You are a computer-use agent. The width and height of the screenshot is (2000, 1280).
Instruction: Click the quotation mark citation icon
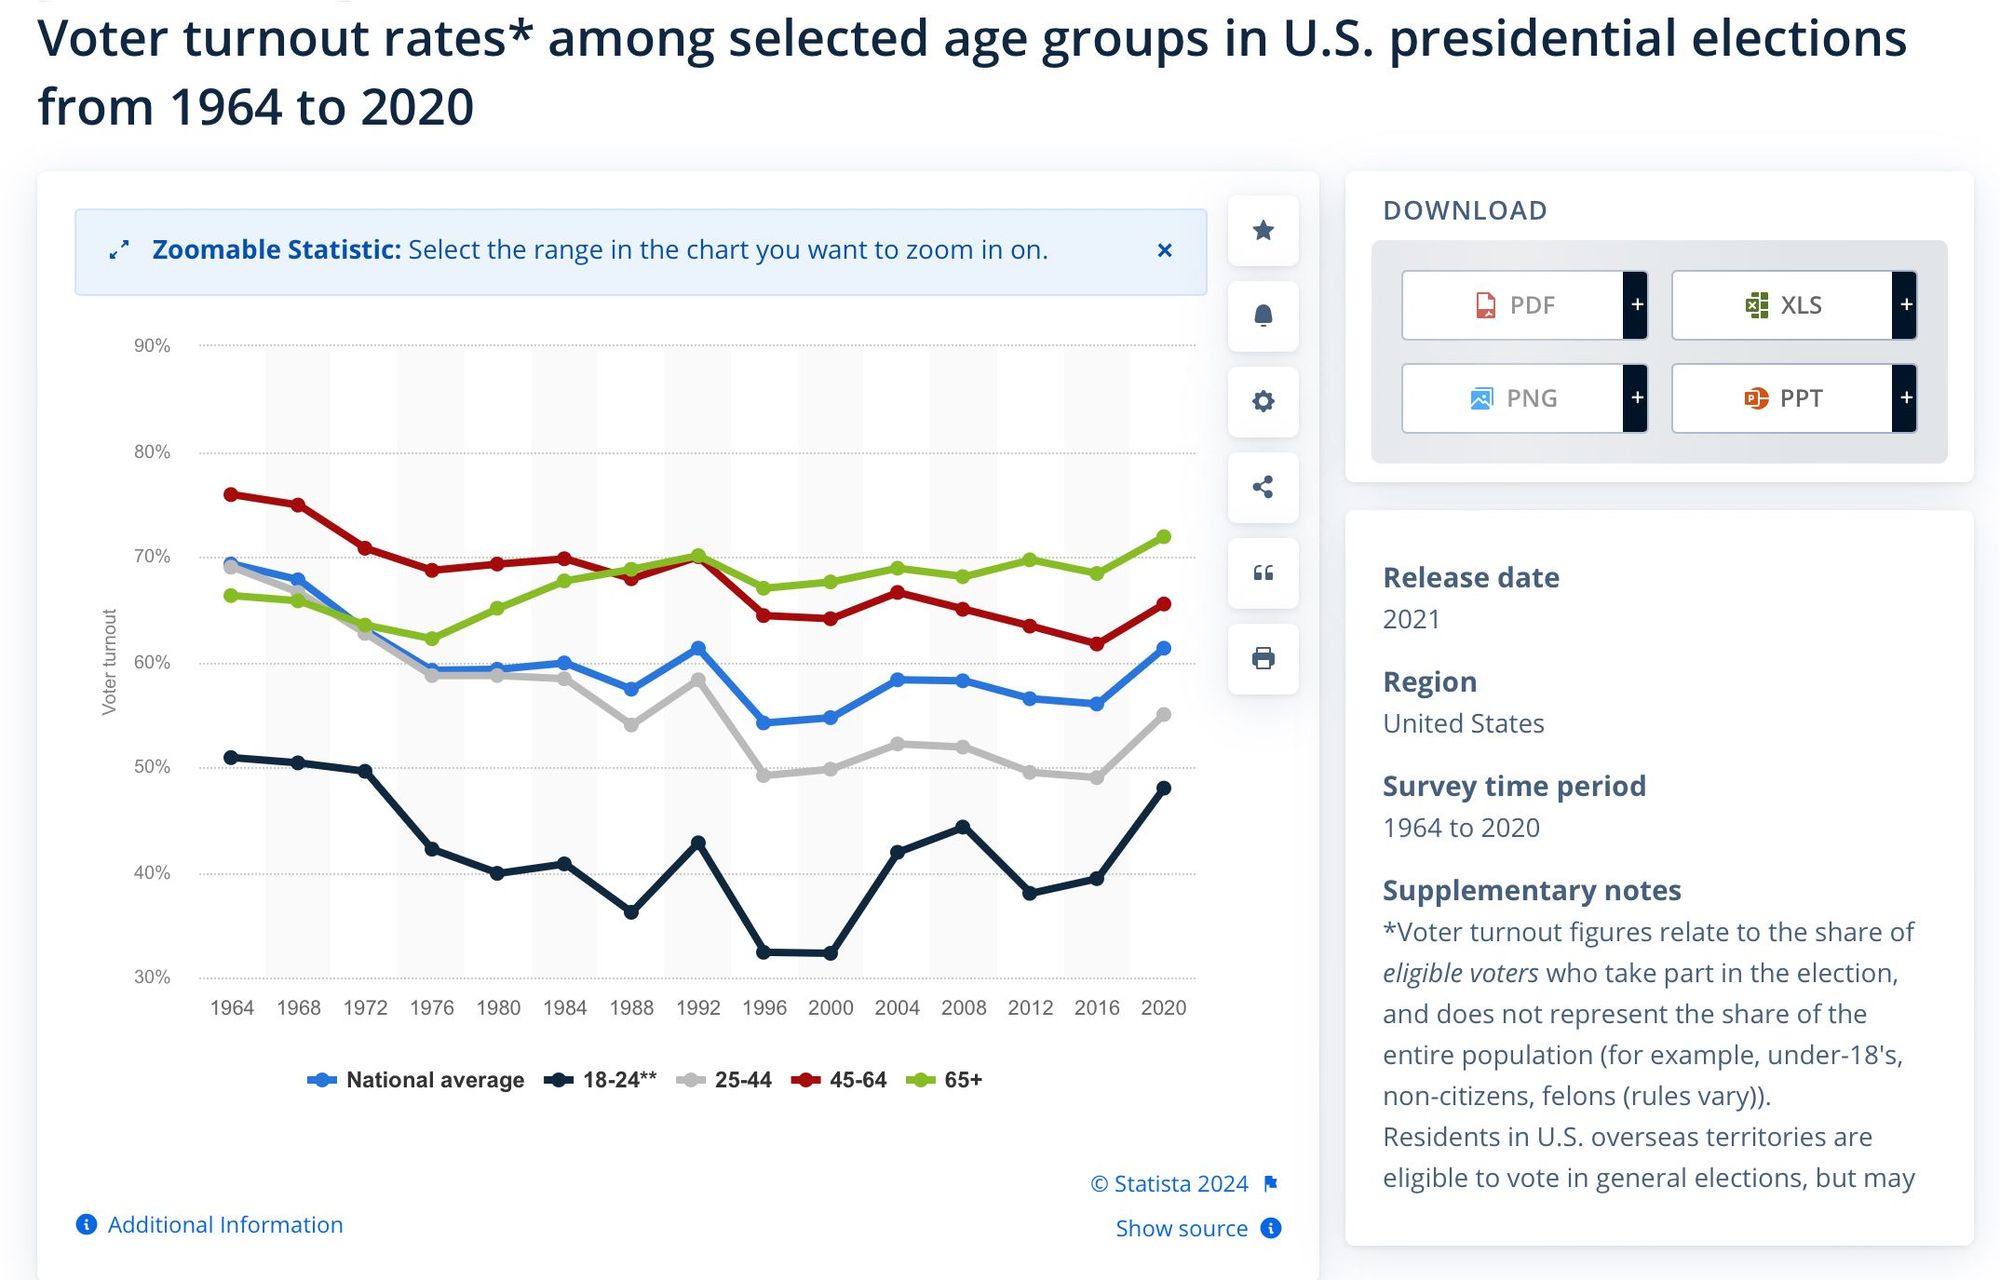click(1263, 573)
